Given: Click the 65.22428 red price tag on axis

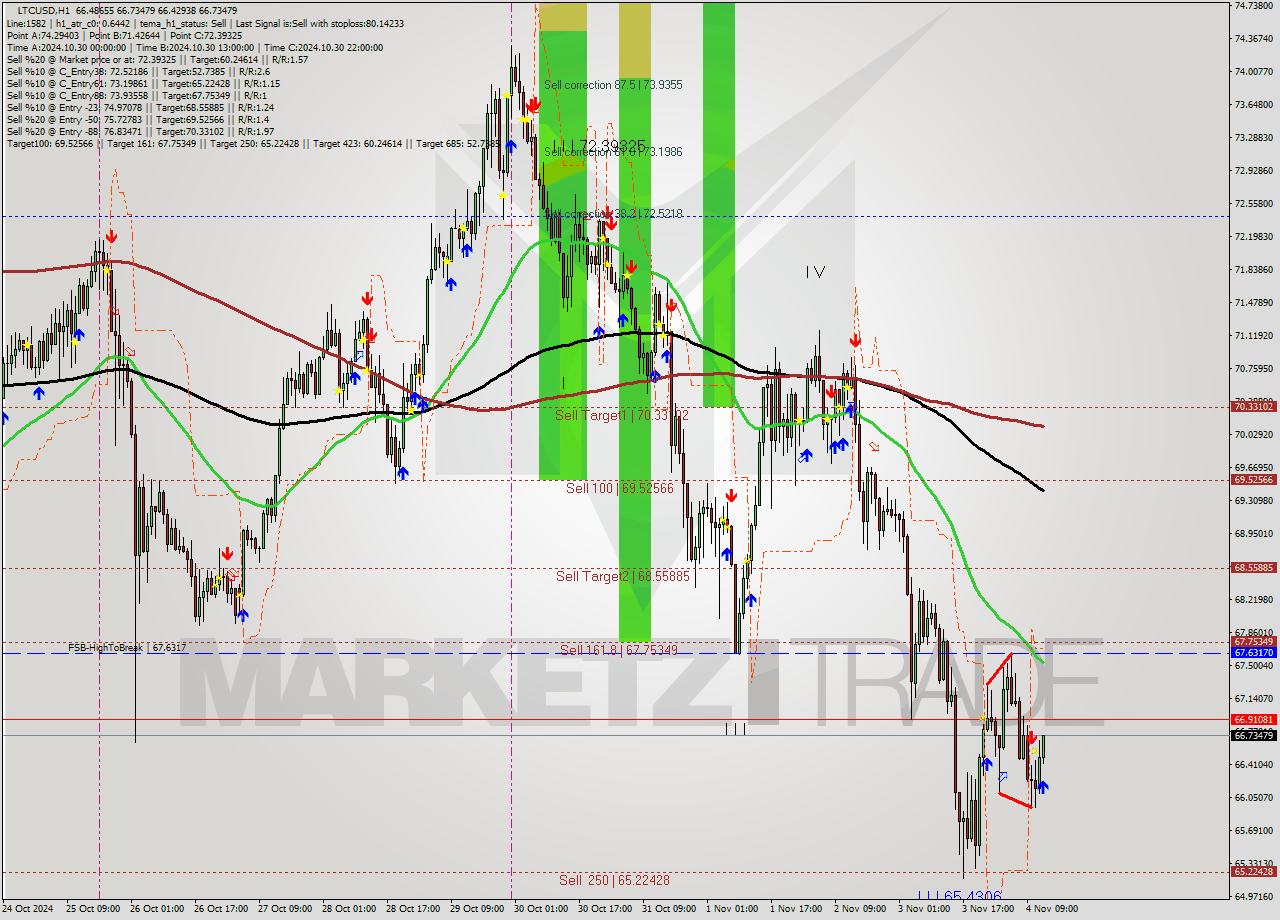Looking at the screenshot, I should click(x=1253, y=872).
